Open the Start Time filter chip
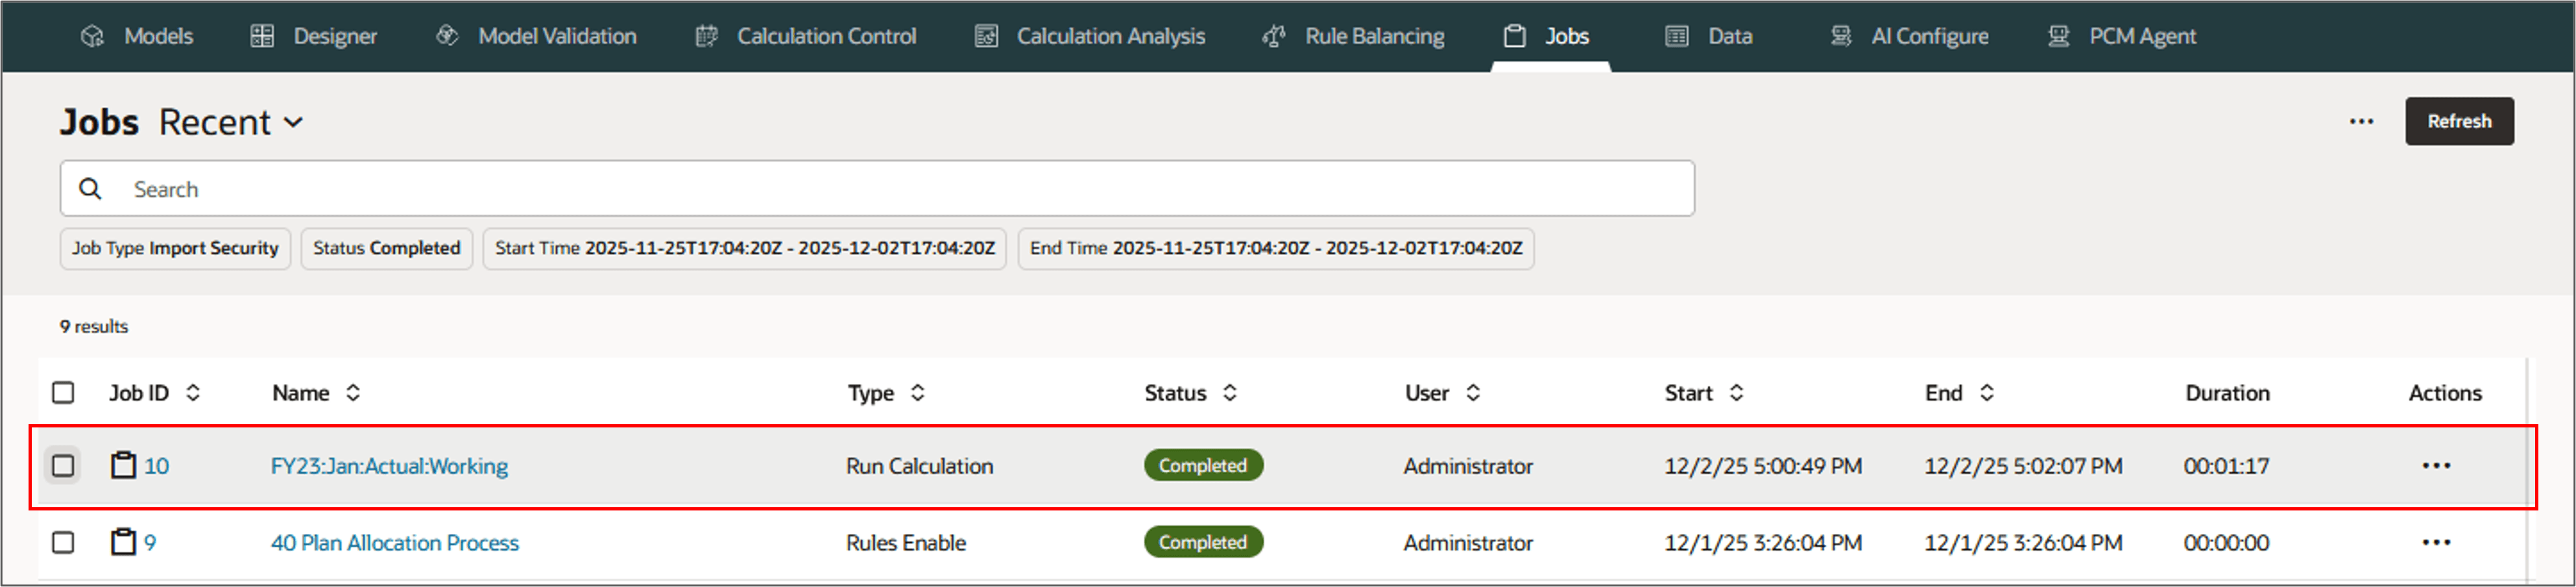2576x587 pixels. point(745,248)
